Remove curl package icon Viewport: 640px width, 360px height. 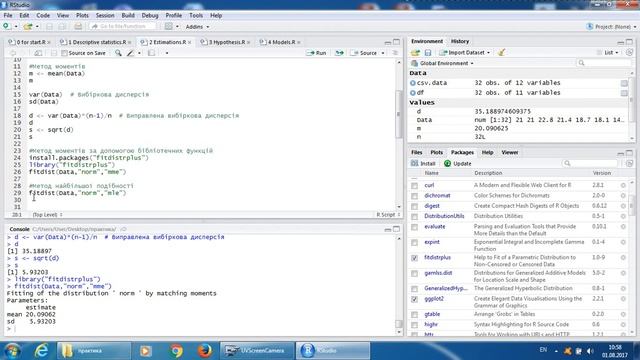623,185
